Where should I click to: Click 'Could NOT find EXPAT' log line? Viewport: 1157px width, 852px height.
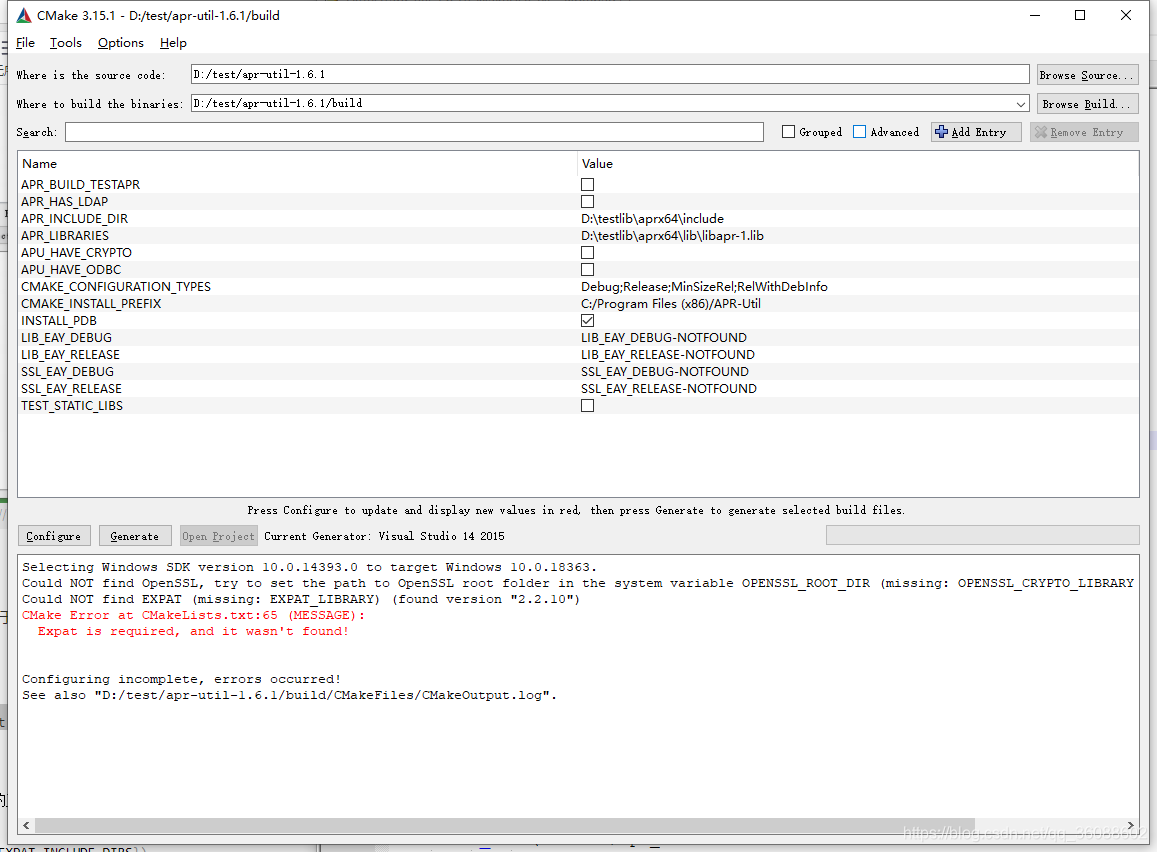click(301, 599)
